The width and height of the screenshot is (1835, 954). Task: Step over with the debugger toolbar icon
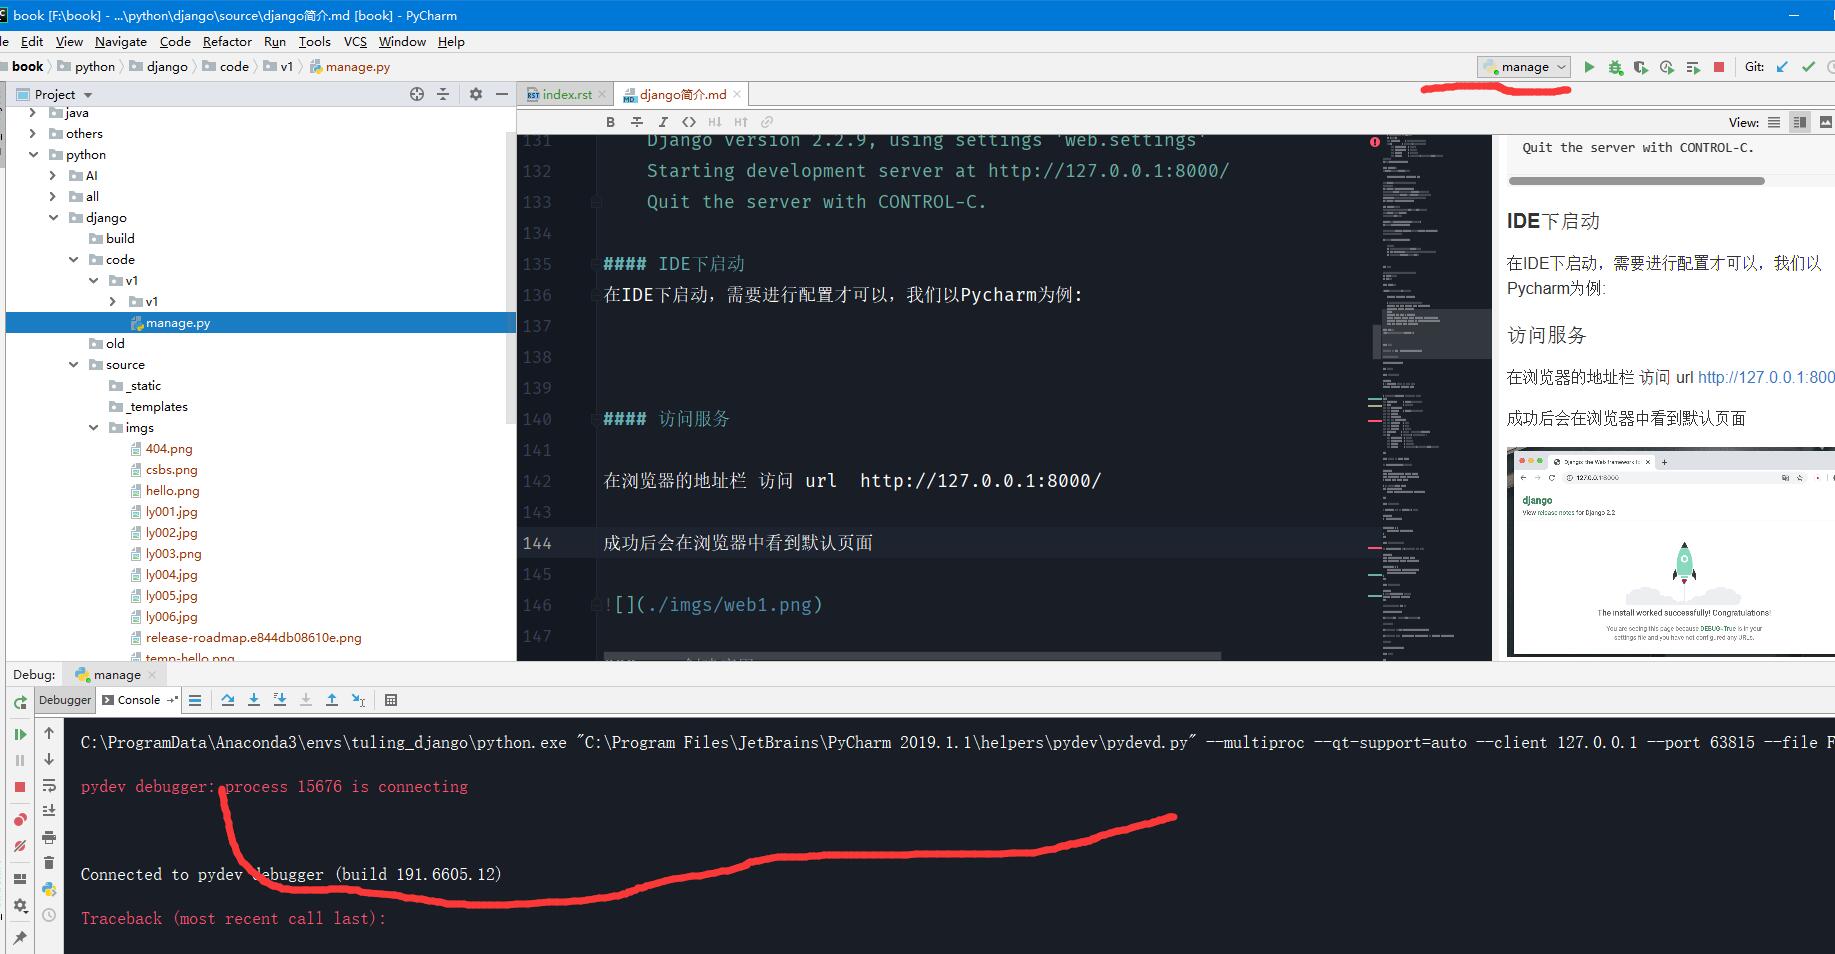(228, 700)
